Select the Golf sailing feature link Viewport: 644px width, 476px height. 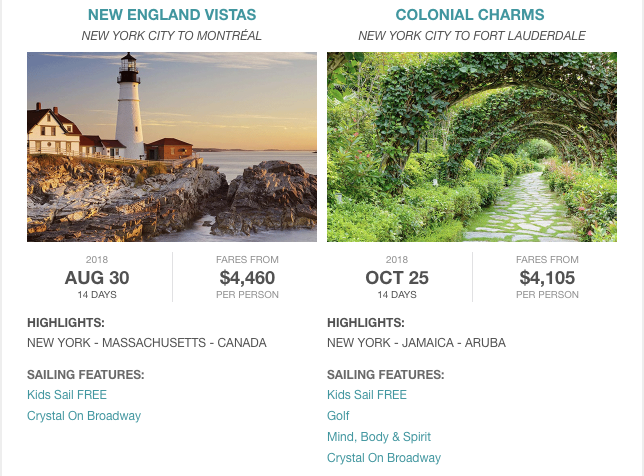pos(338,416)
